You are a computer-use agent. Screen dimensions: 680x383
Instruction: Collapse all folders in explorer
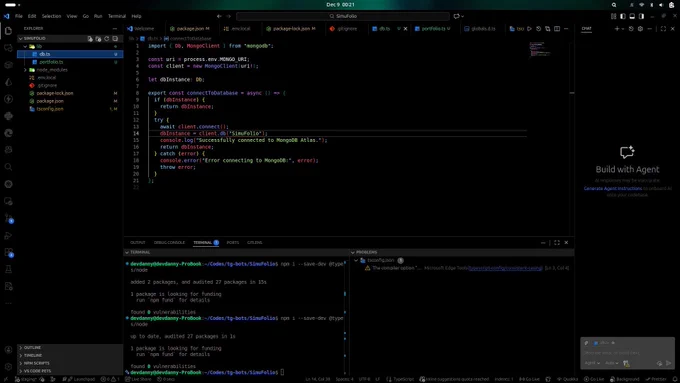(115, 39)
